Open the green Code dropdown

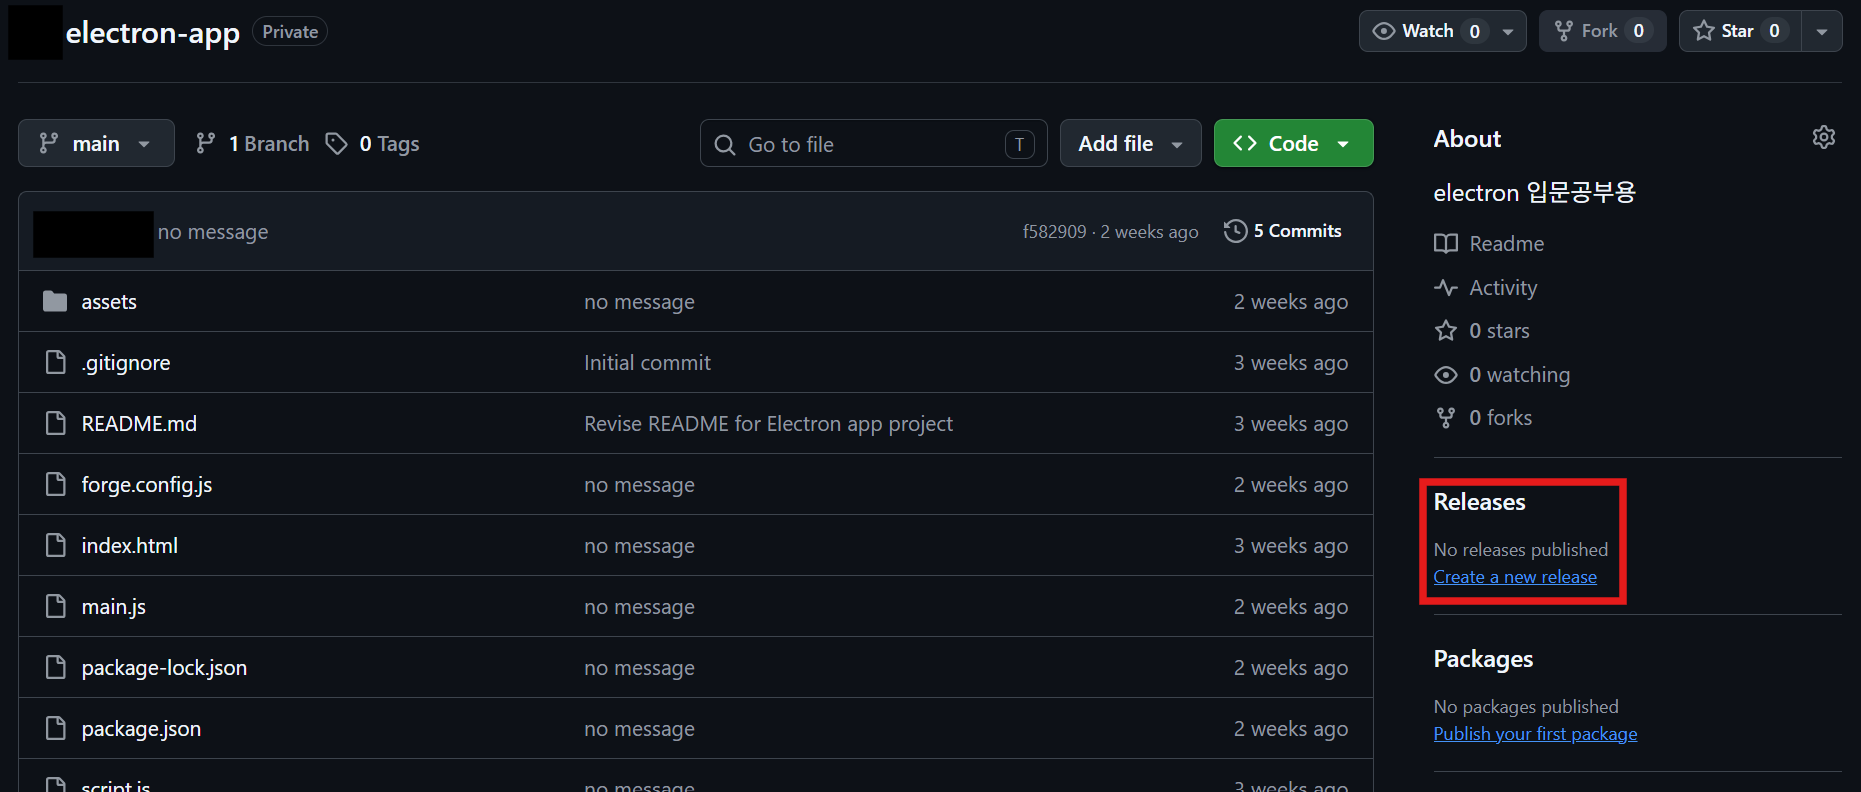click(x=1293, y=143)
